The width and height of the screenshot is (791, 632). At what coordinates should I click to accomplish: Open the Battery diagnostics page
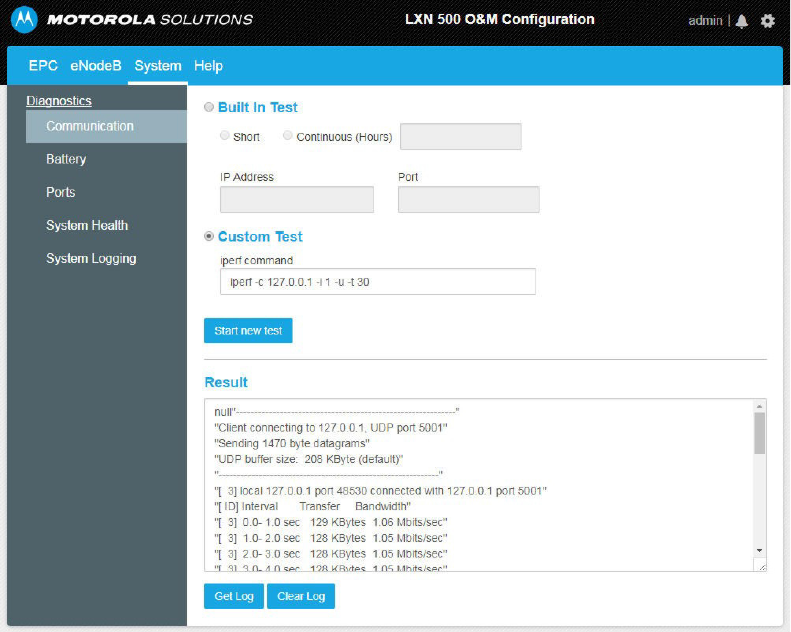tap(66, 159)
